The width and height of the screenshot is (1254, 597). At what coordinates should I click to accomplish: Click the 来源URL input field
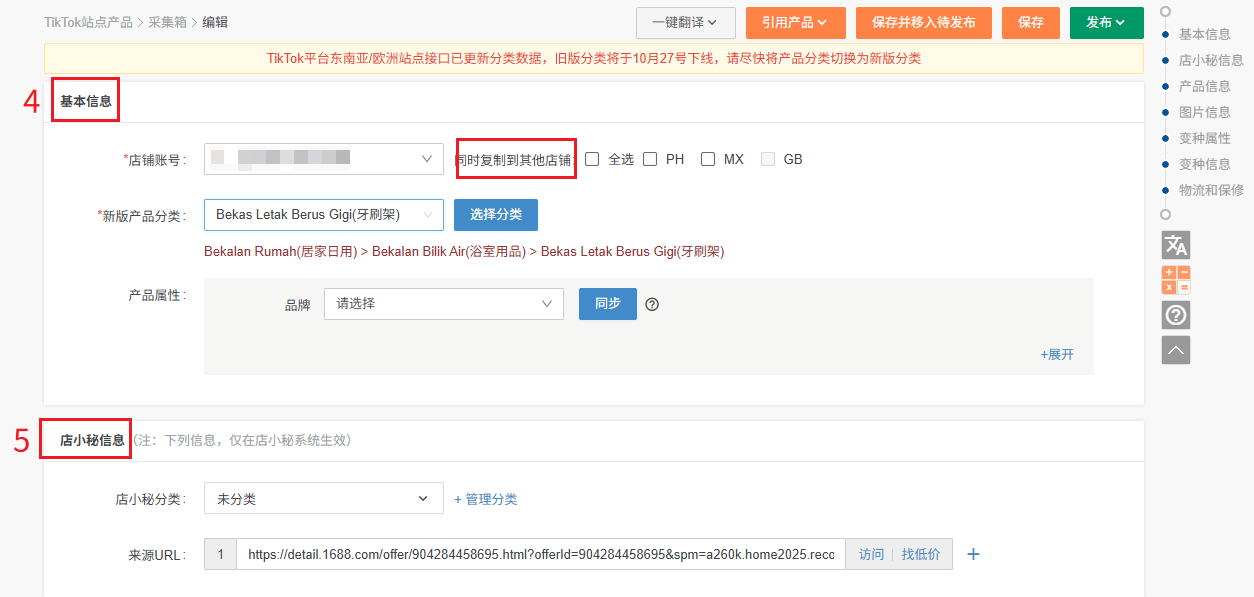540,554
